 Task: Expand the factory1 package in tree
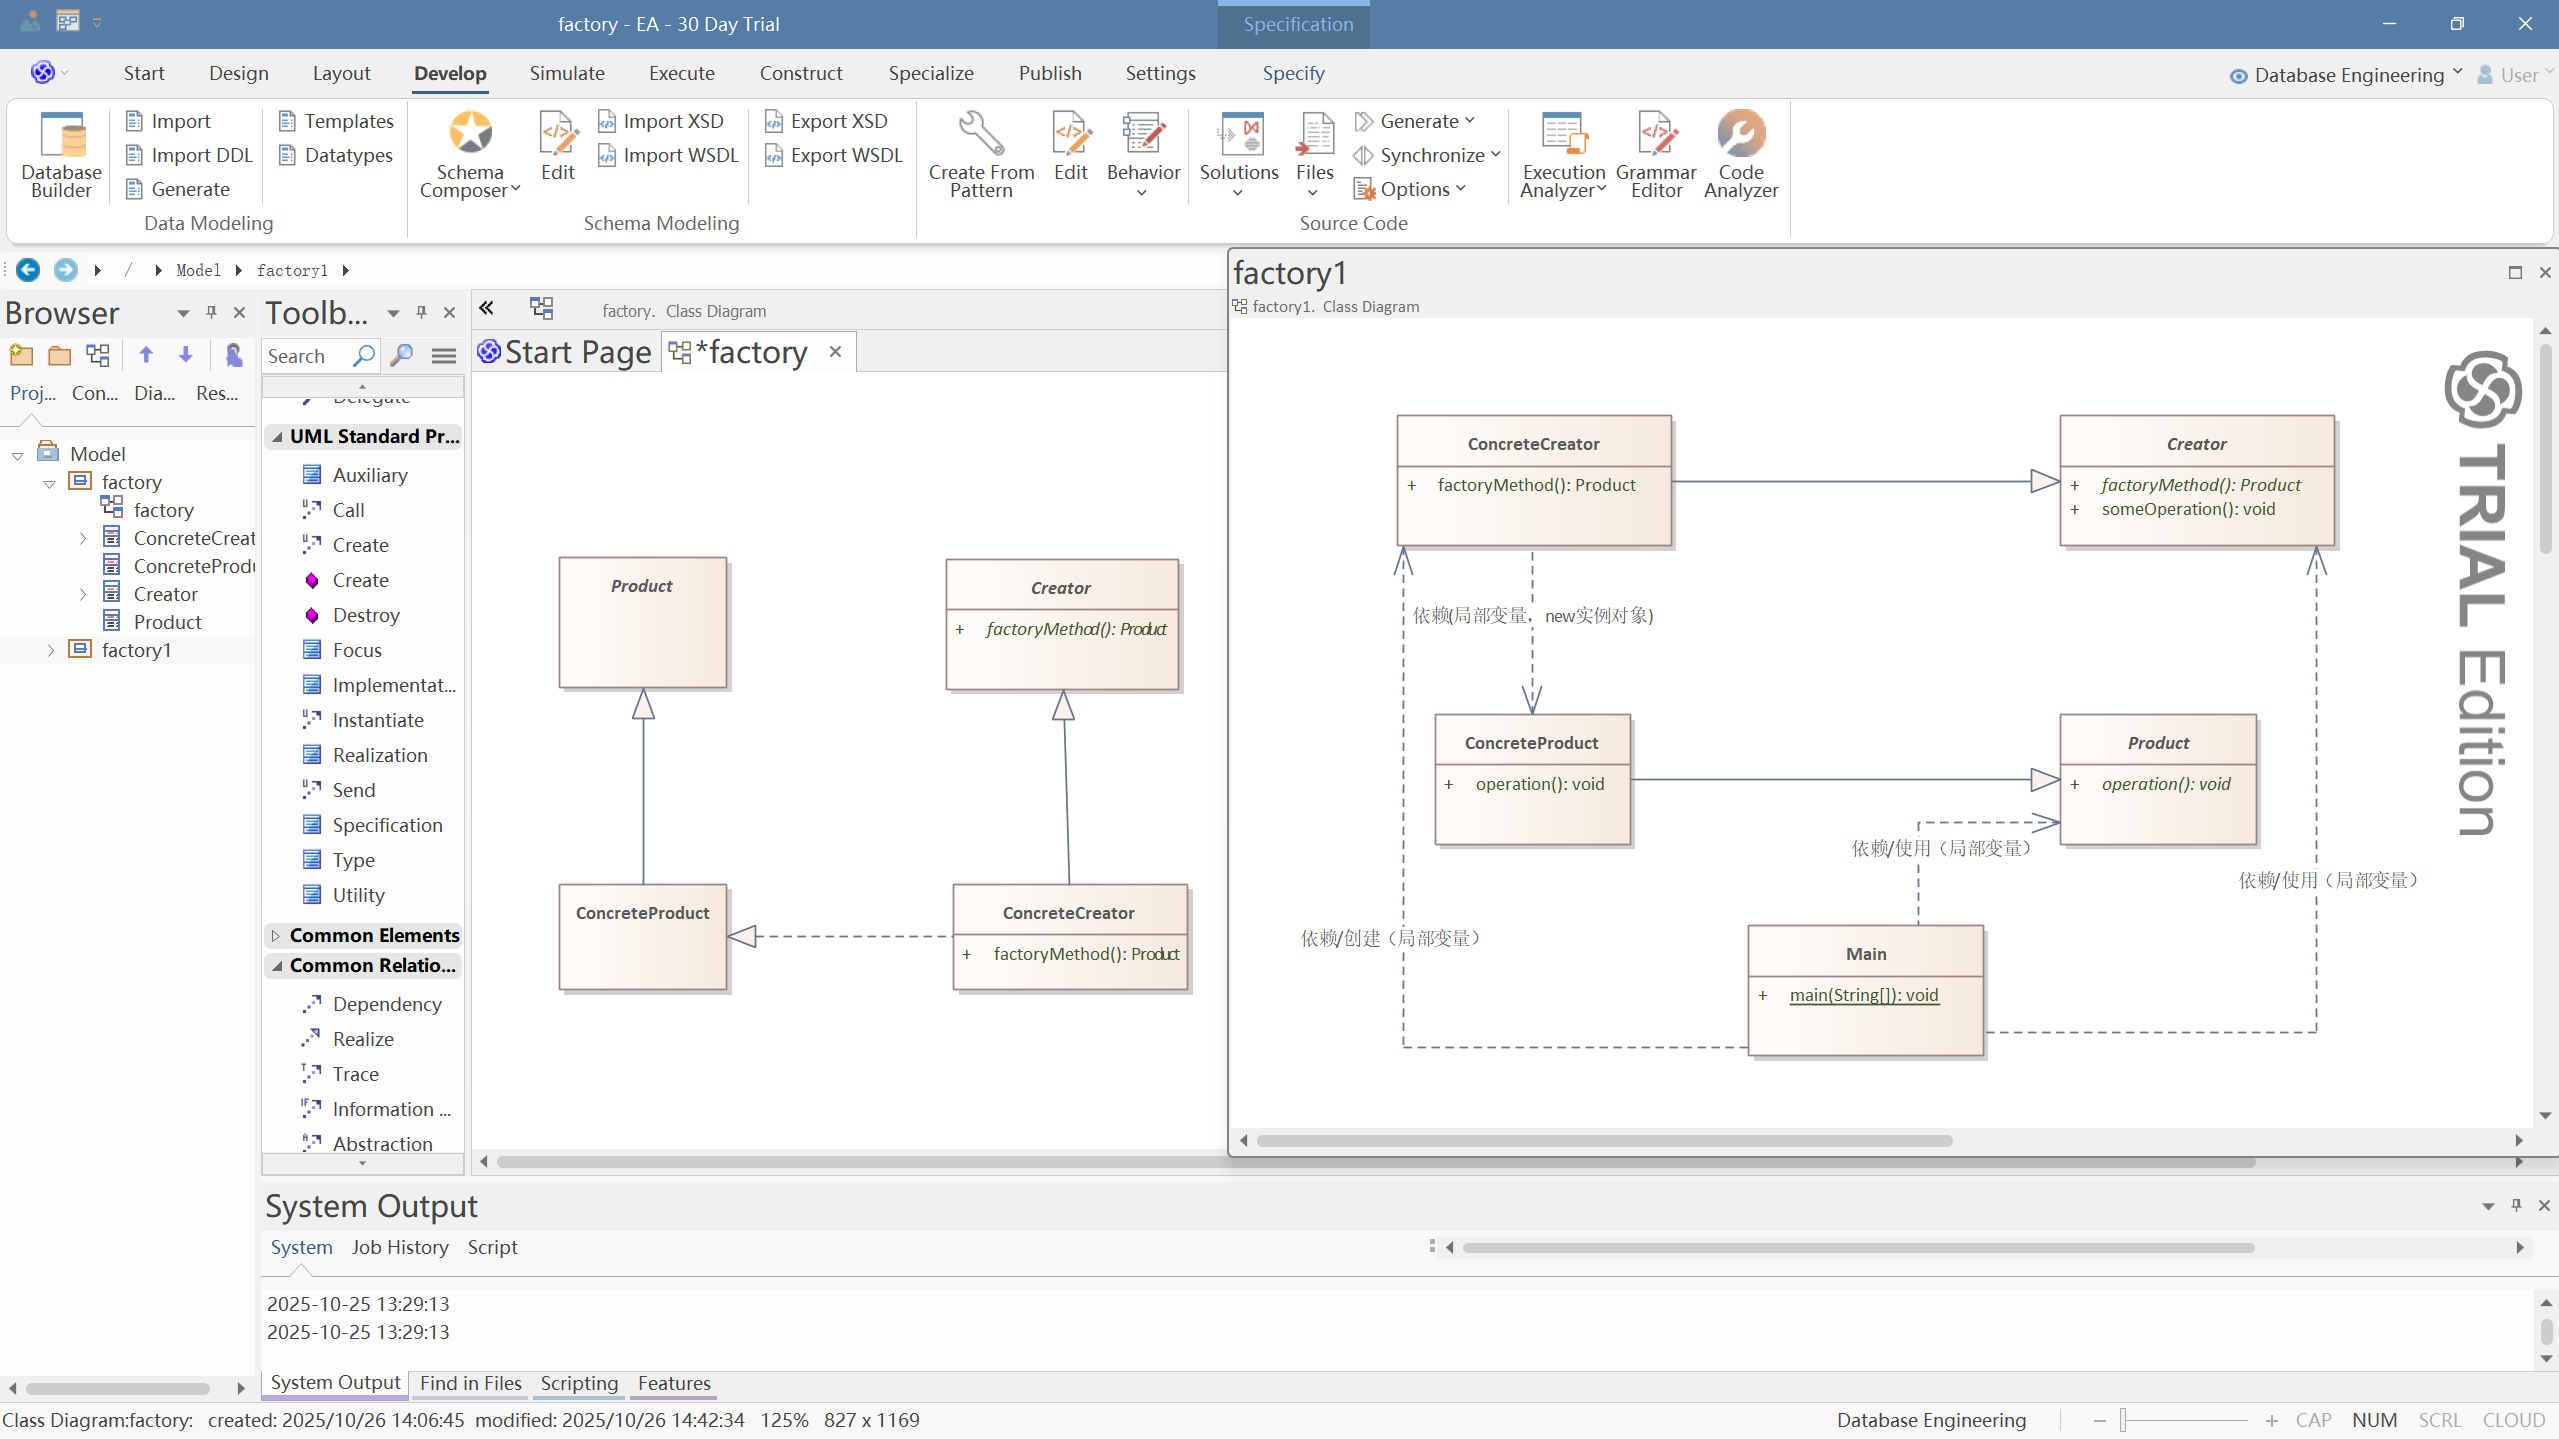(x=51, y=651)
